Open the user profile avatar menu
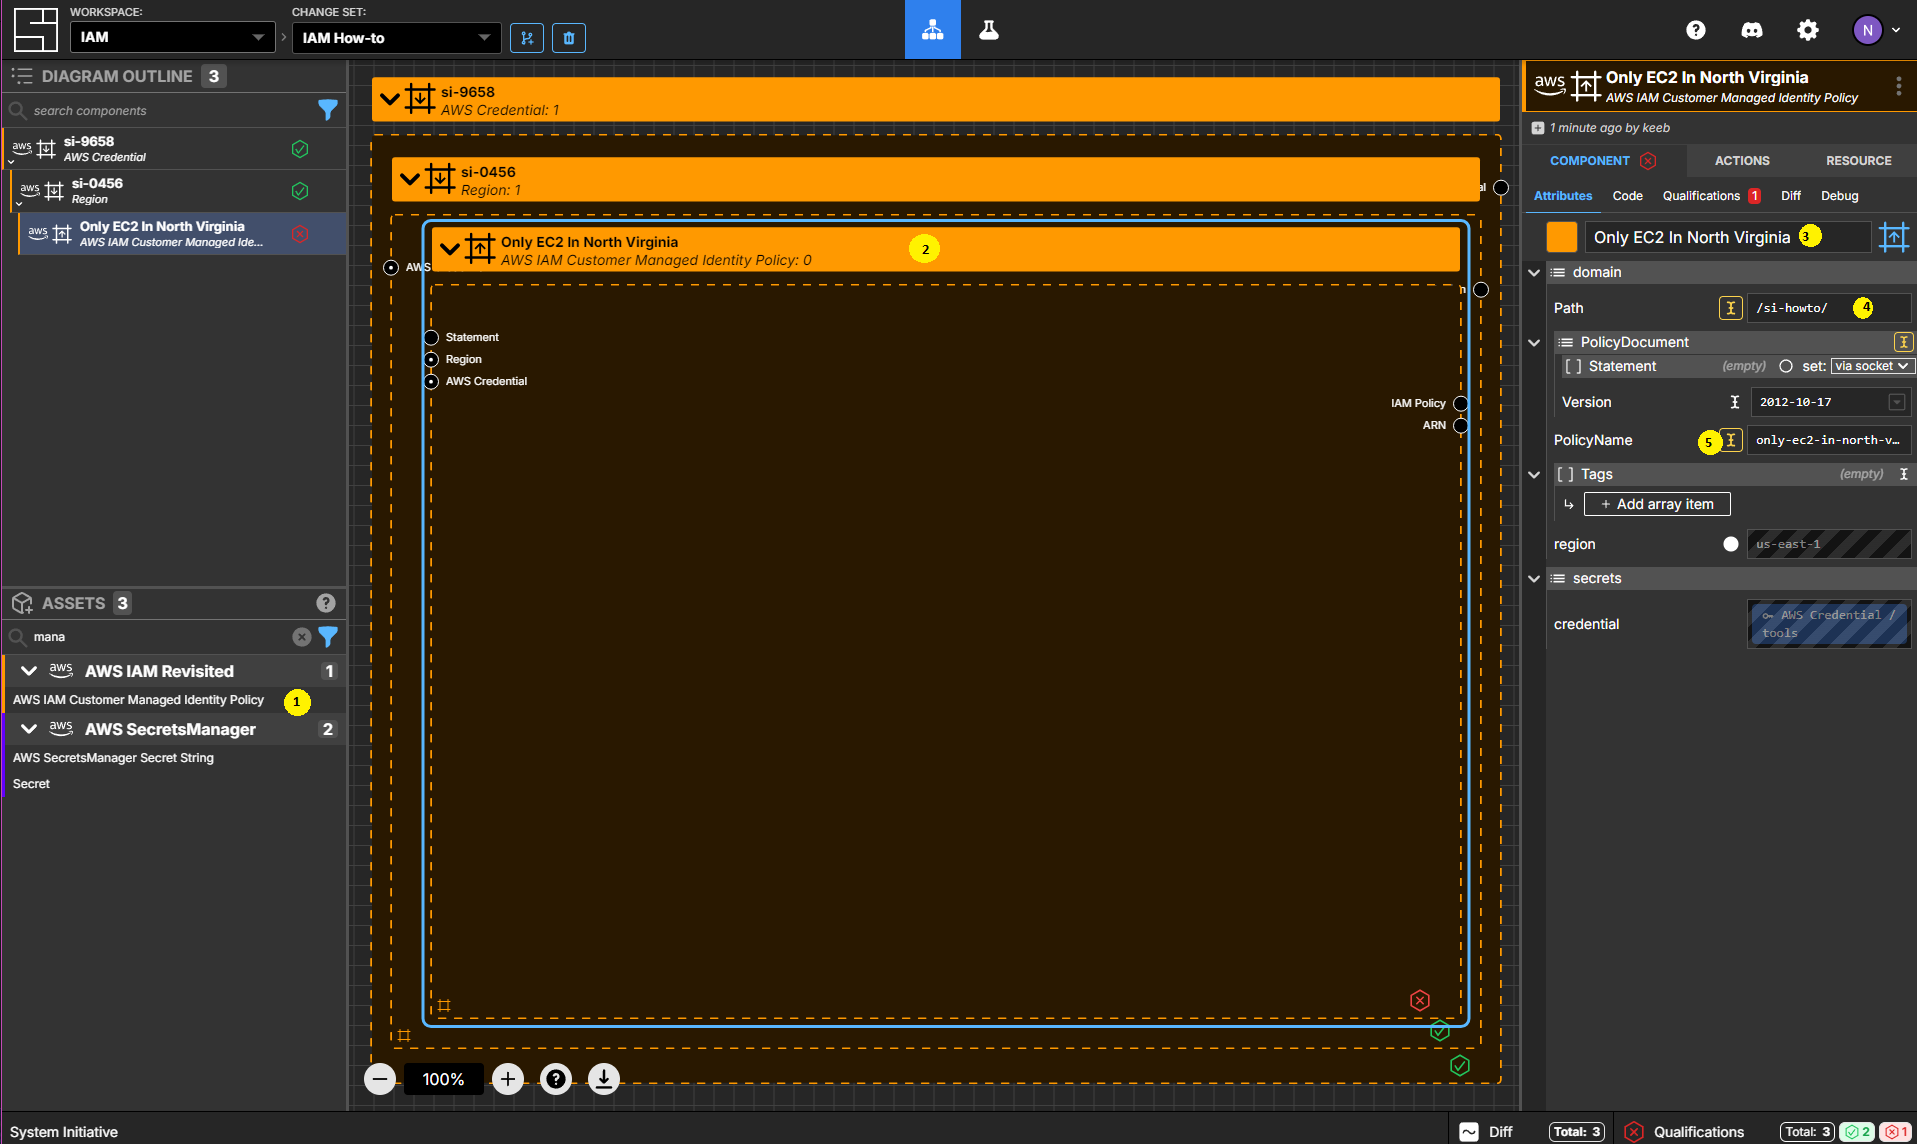This screenshot has width=1917, height=1144. point(1876,30)
